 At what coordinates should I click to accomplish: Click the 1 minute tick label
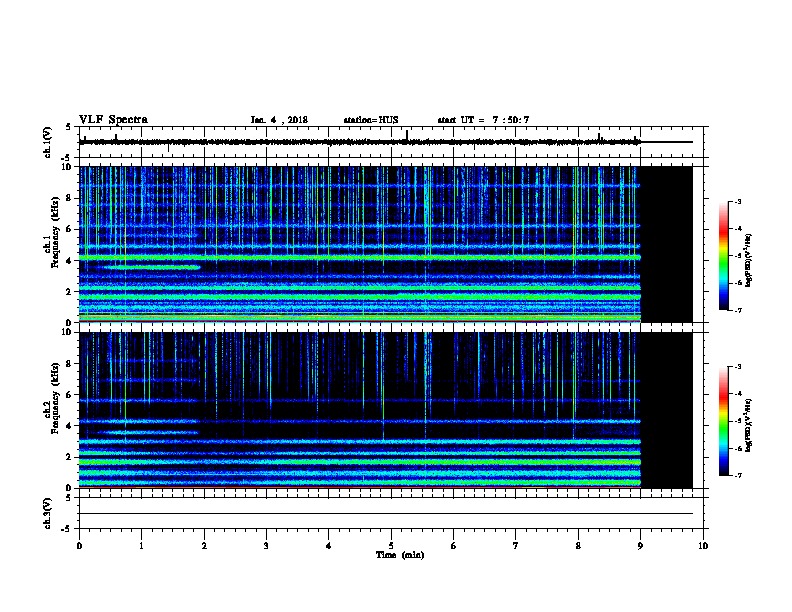pos(141,545)
